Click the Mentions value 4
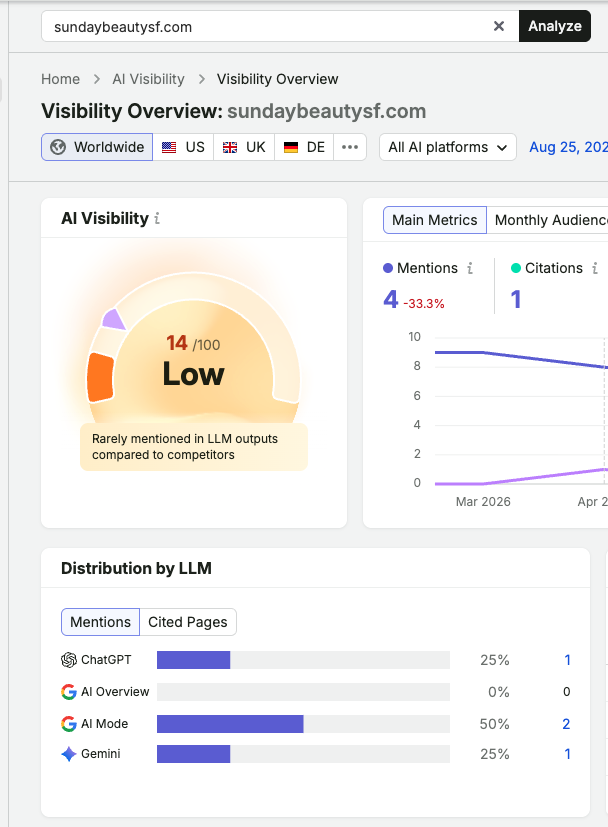The image size is (608, 827). (x=391, y=299)
